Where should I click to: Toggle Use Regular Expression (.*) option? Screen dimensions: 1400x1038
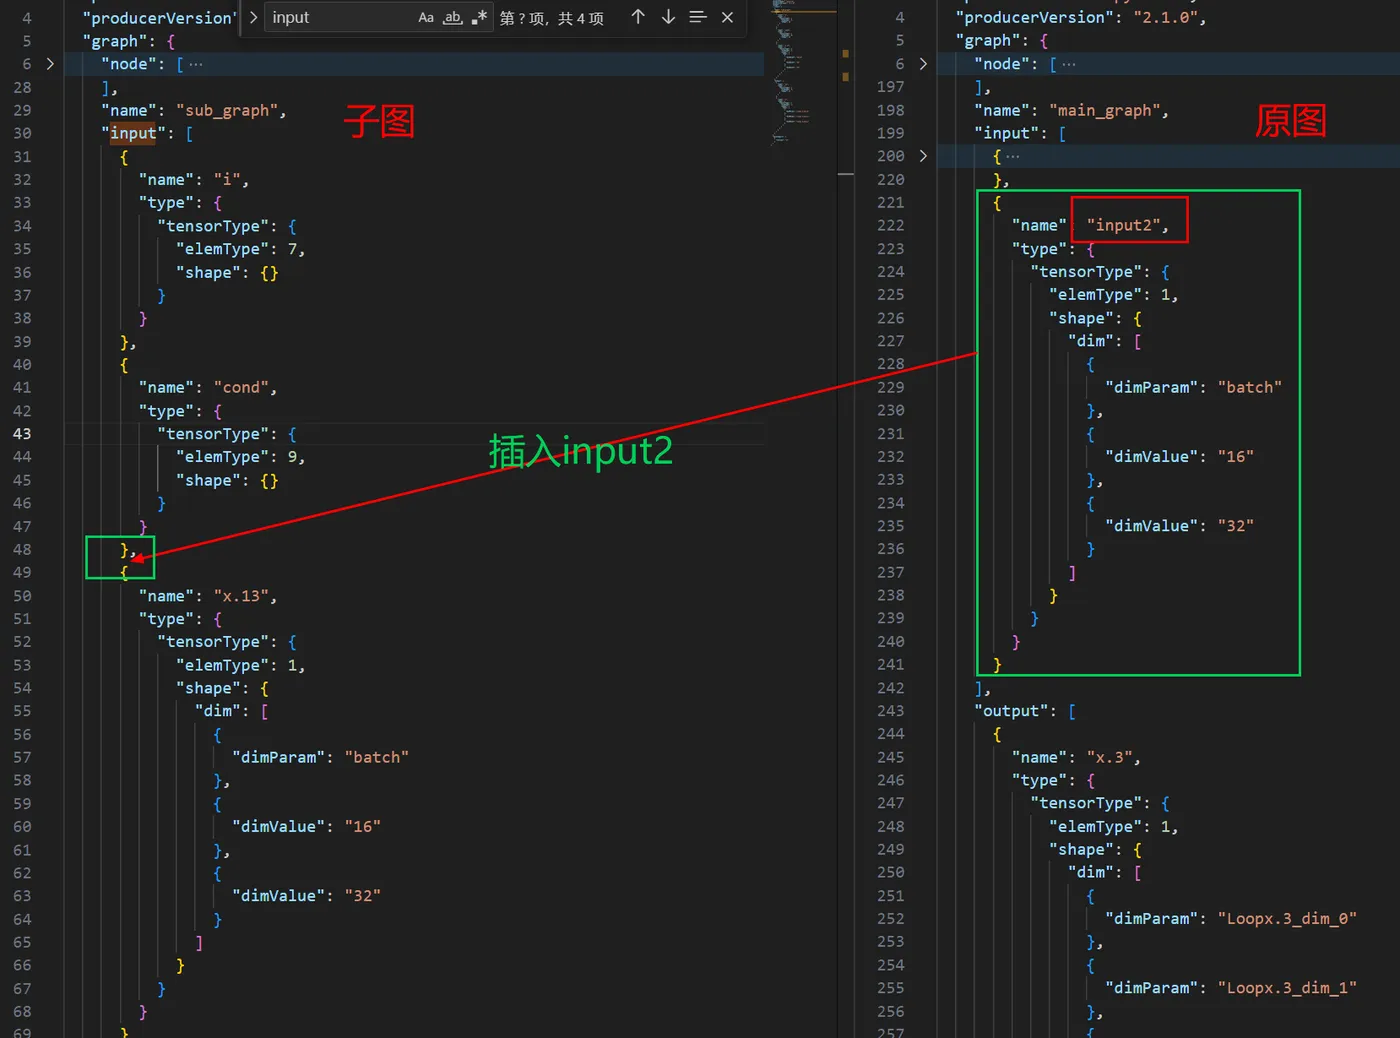[479, 17]
